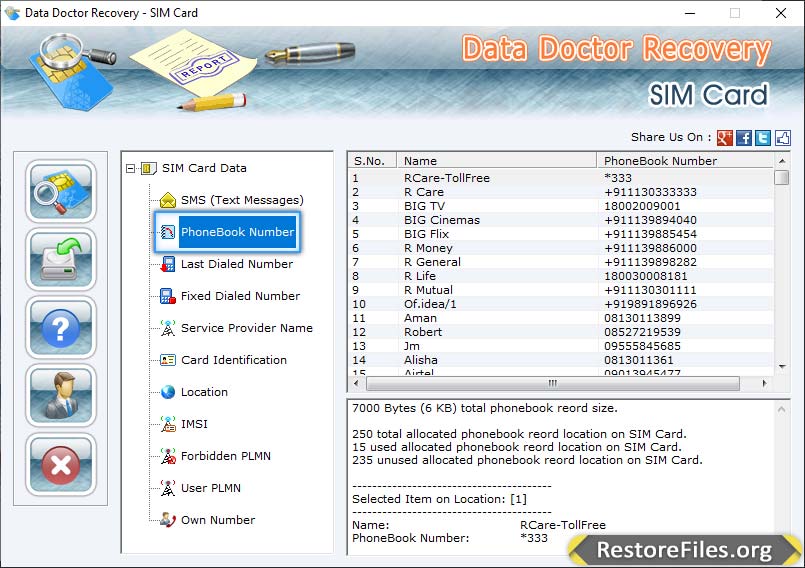Open Help with the question mark button
This screenshot has width=805, height=568.
click(61, 328)
